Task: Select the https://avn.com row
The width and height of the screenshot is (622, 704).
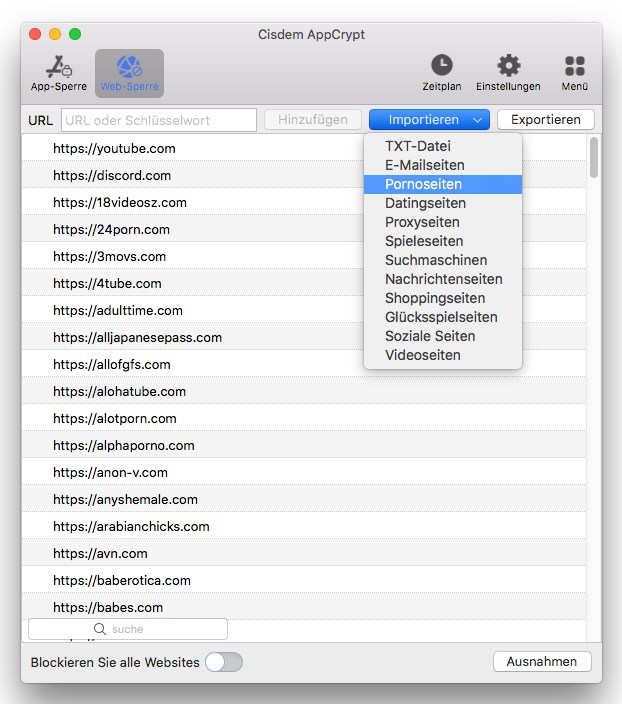Action: [x=304, y=553]
